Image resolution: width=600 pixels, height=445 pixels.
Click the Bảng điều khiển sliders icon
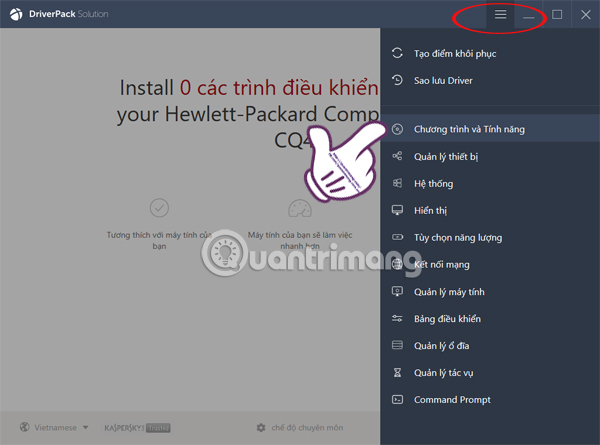coord(397,318)
